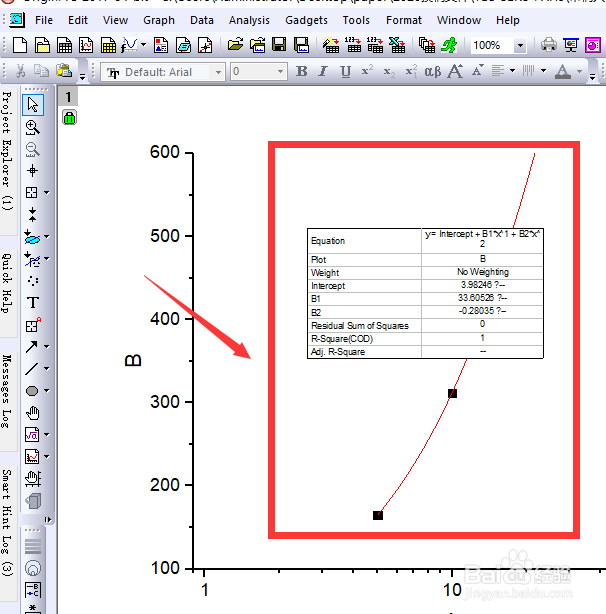Toggle Underline formatting
Screen dimensions: 606x614
[345, 72]
